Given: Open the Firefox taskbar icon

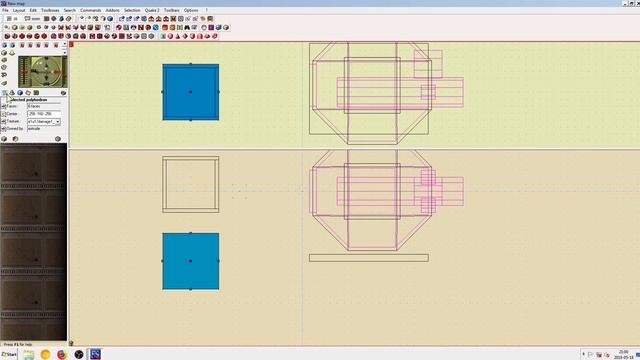Looking at the screenshot, I should click(62, 354).
